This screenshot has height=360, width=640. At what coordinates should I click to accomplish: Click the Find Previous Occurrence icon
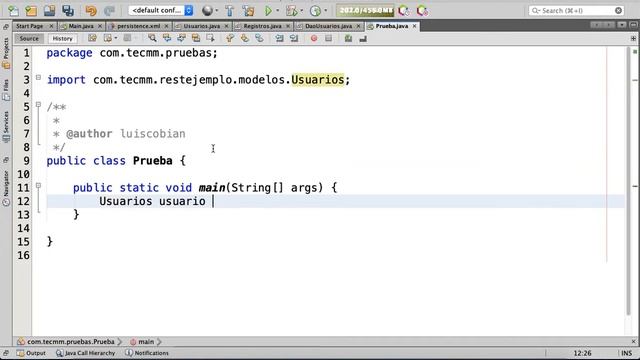tap(167, 38)
